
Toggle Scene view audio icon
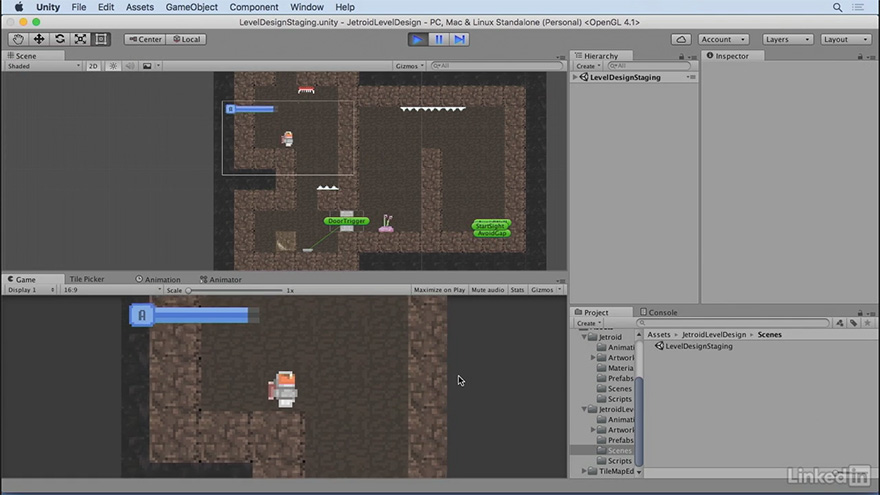pos(130,66)
